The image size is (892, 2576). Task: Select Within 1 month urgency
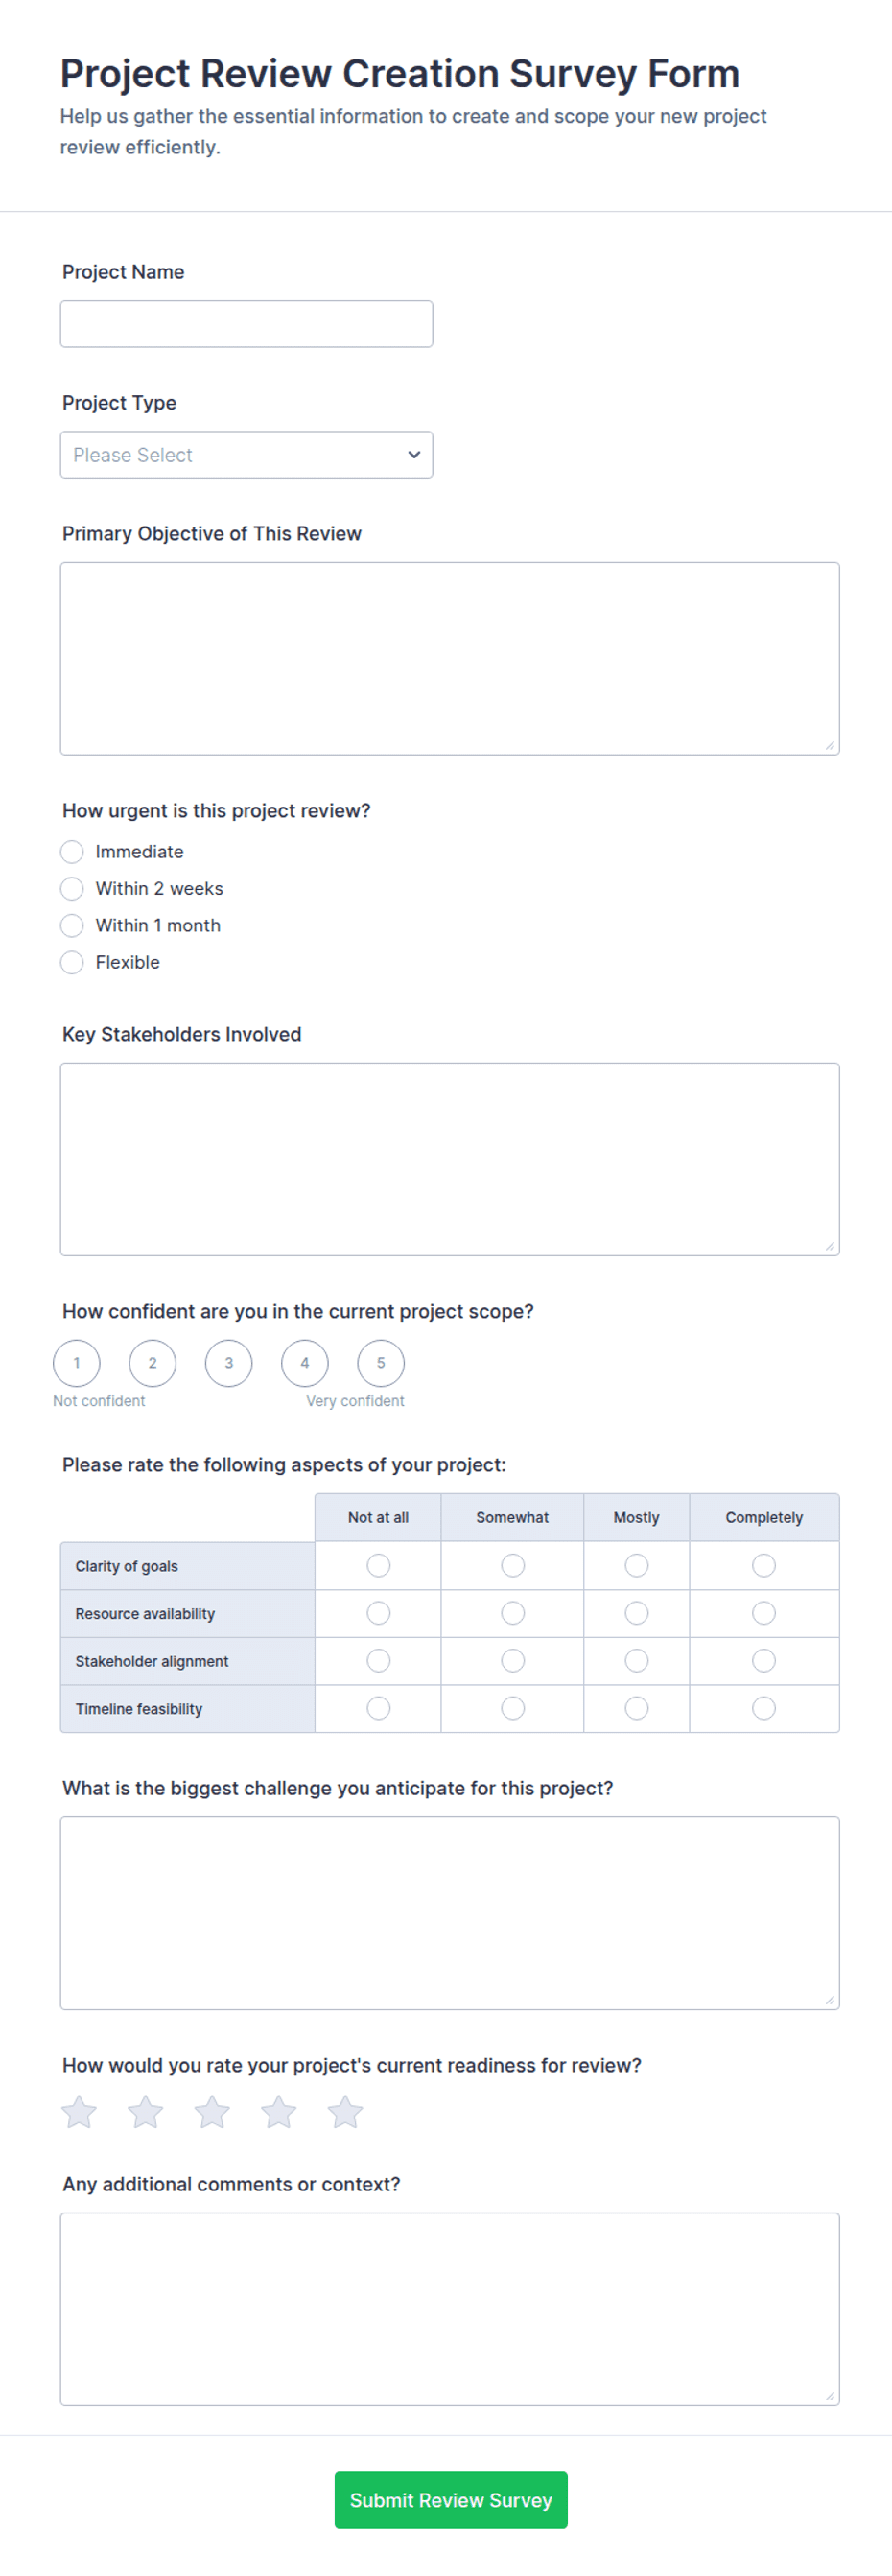(x=72, y=926)
